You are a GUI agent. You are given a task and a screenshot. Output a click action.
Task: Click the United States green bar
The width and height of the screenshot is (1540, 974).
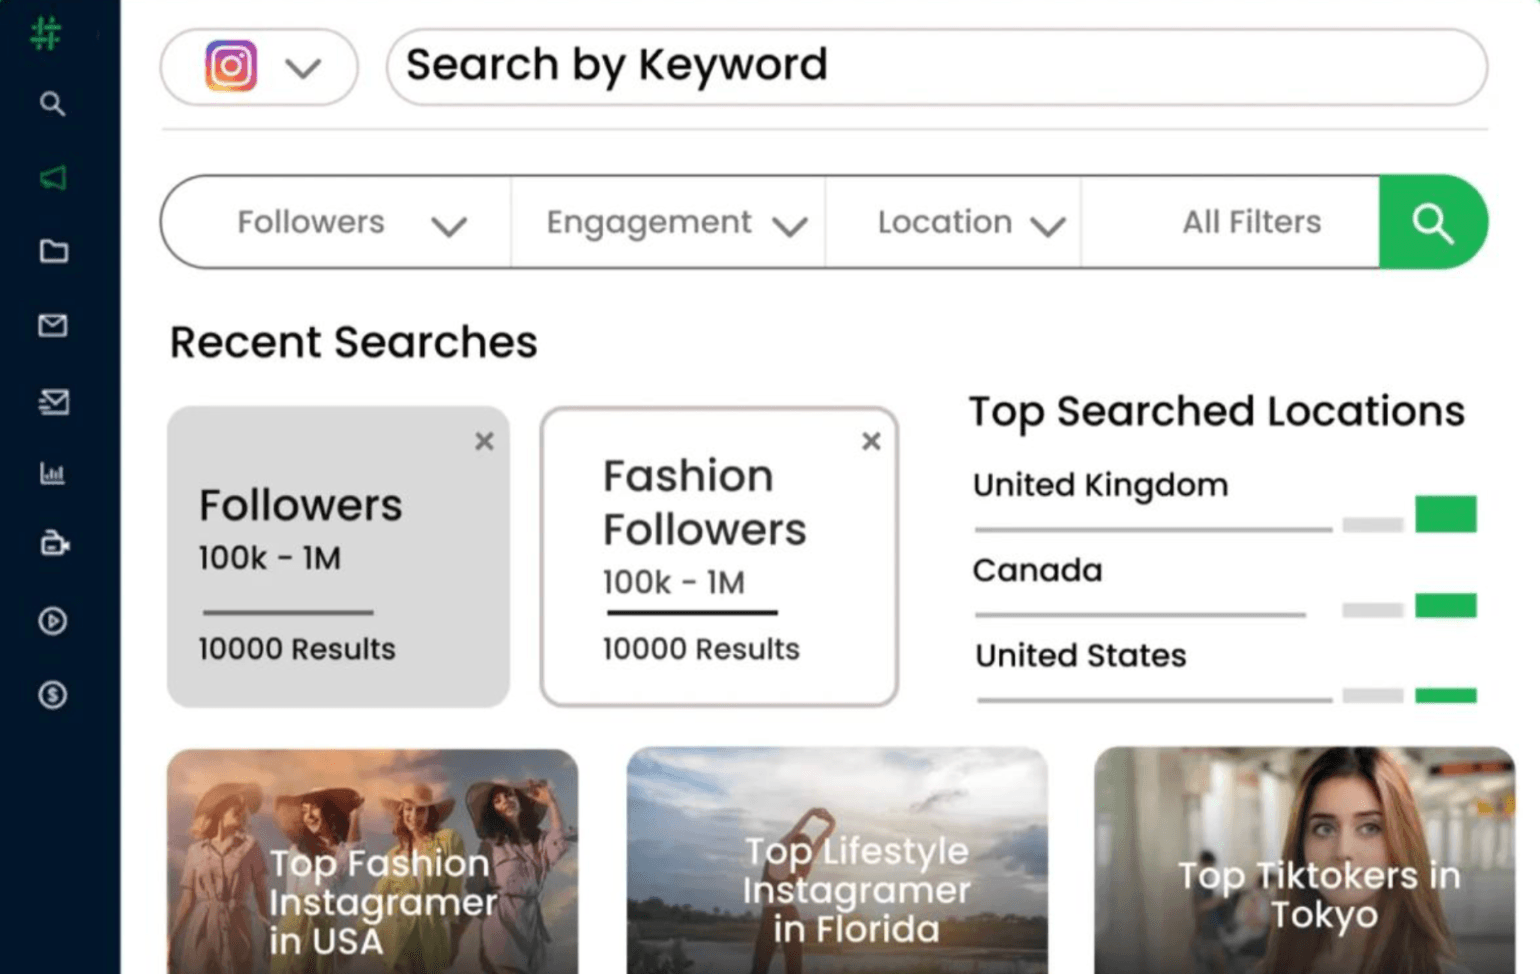pos(1446,695)
